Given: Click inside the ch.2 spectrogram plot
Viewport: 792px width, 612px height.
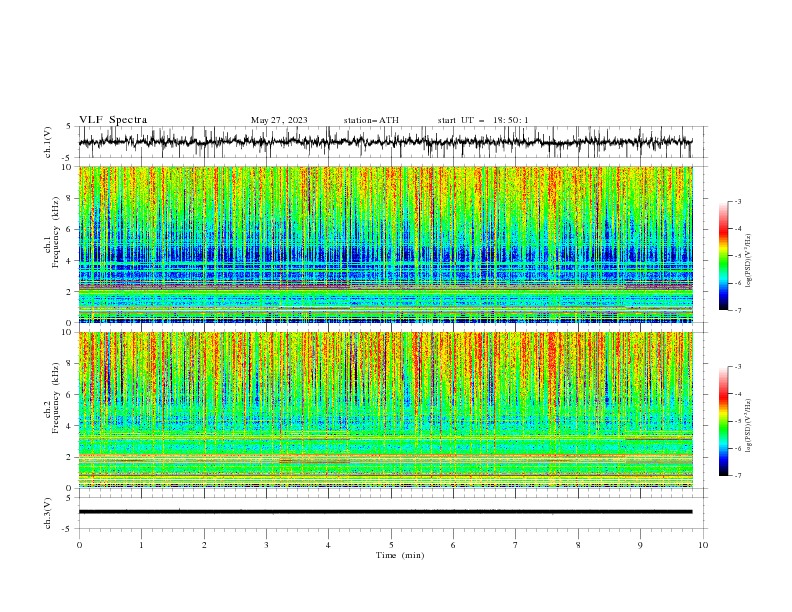Looking at the screenshot, I should coord(385,410).
